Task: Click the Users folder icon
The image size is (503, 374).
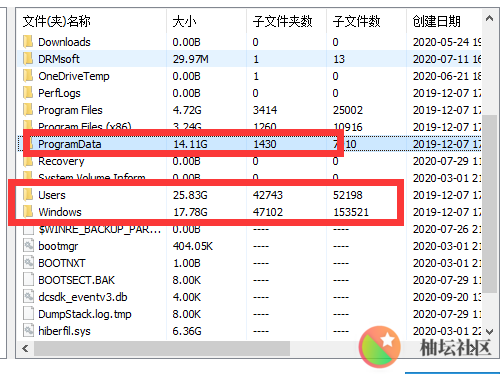Action: click(x=28, y=195)
